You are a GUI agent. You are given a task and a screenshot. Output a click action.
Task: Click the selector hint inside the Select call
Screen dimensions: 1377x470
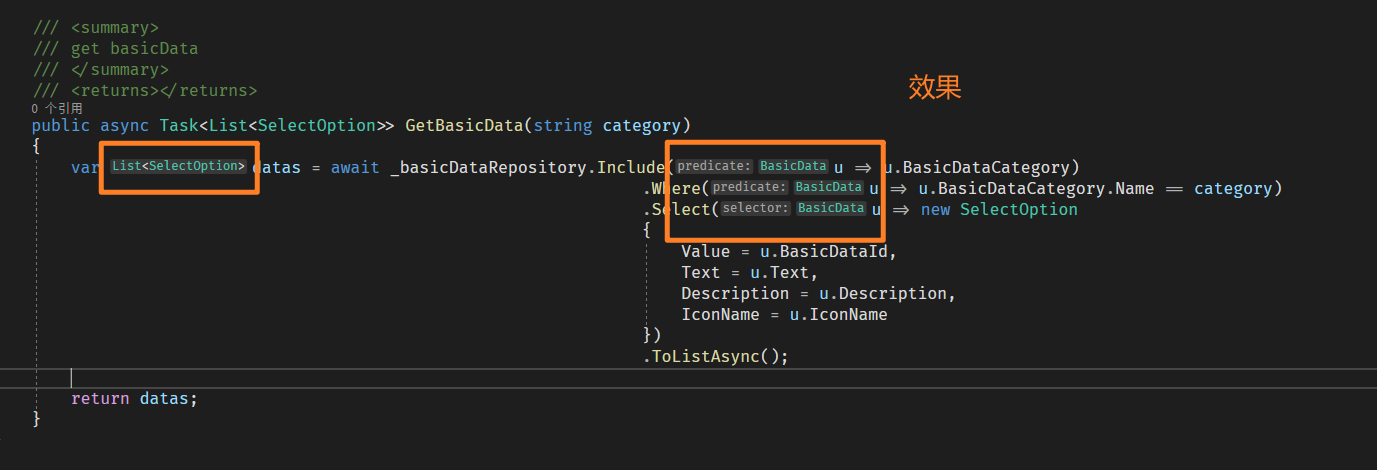pyautogui.click(x=756, y=208)
